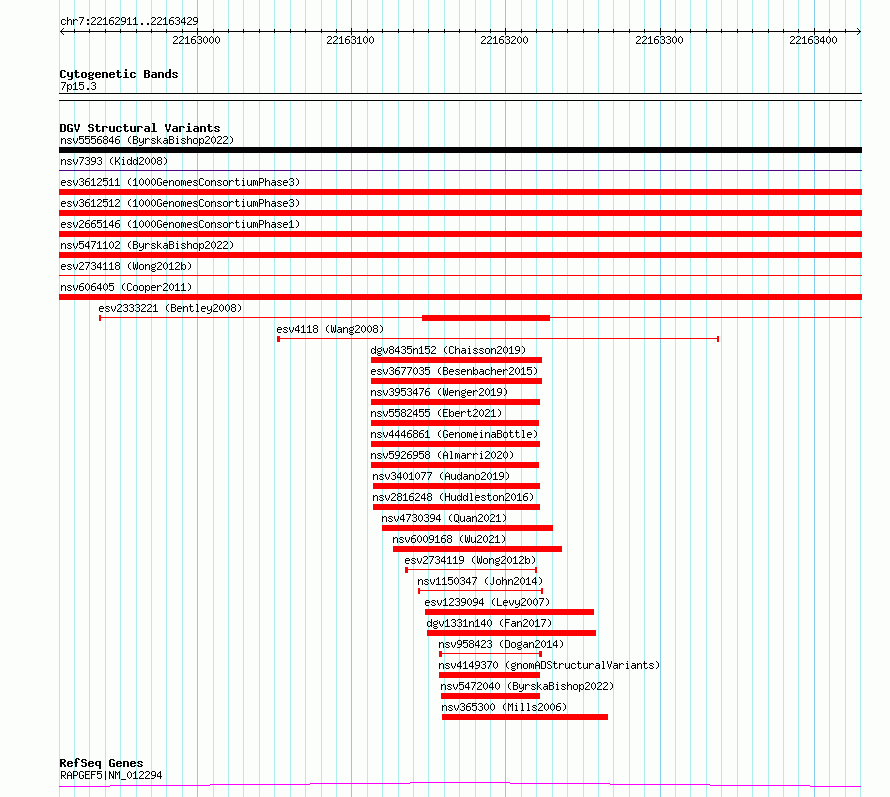This screenshot has height=797, width=890.
Task: Select nsv5582455 (Ebert2021) variant
Action: (436, 413)
